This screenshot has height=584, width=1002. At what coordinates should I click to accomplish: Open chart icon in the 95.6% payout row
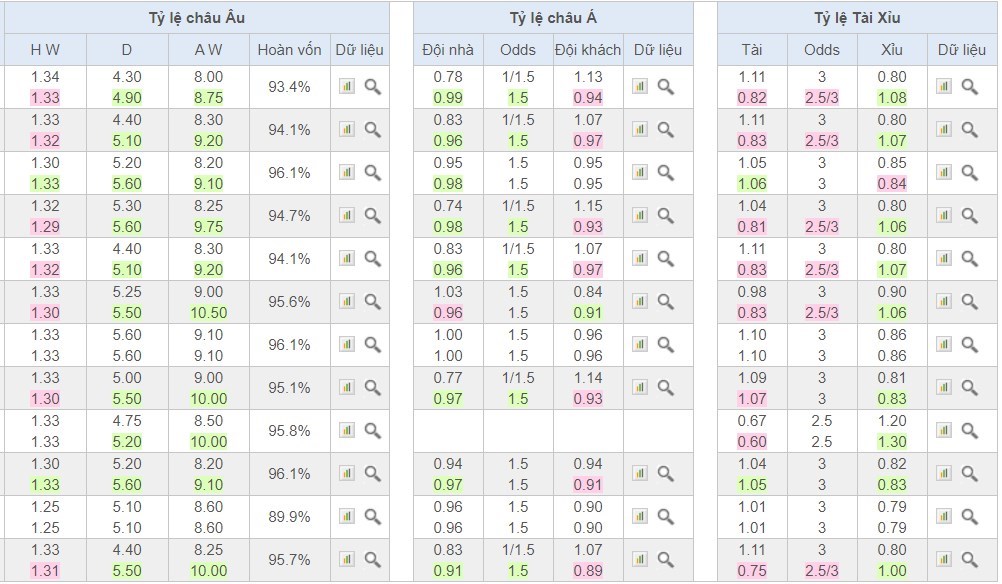pyautogui.click(x=347, y=301)
